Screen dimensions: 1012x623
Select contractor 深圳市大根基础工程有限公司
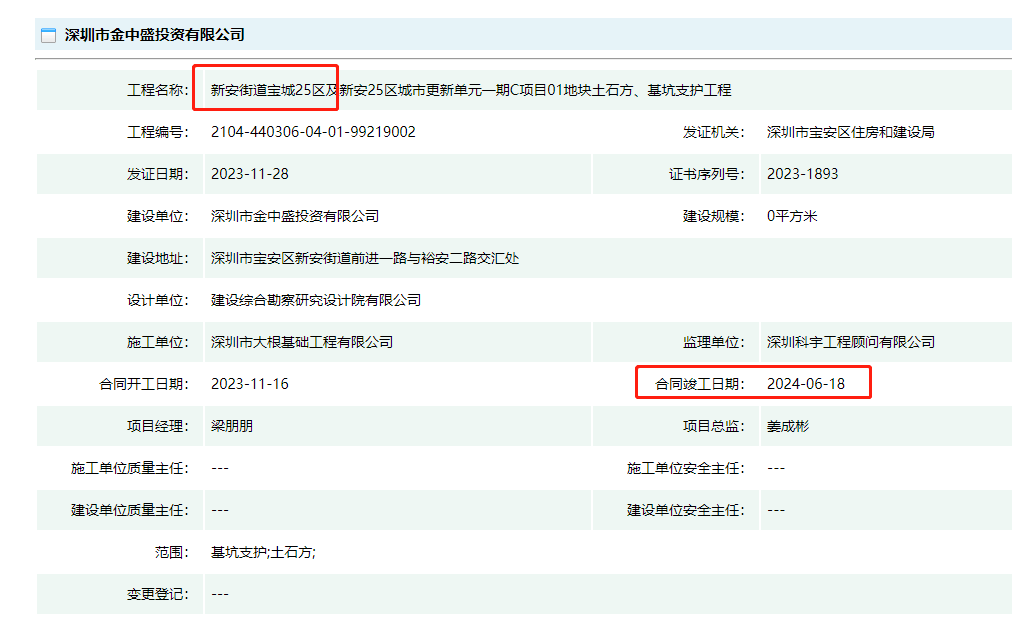pyautogui.click(x=302, y=342)
